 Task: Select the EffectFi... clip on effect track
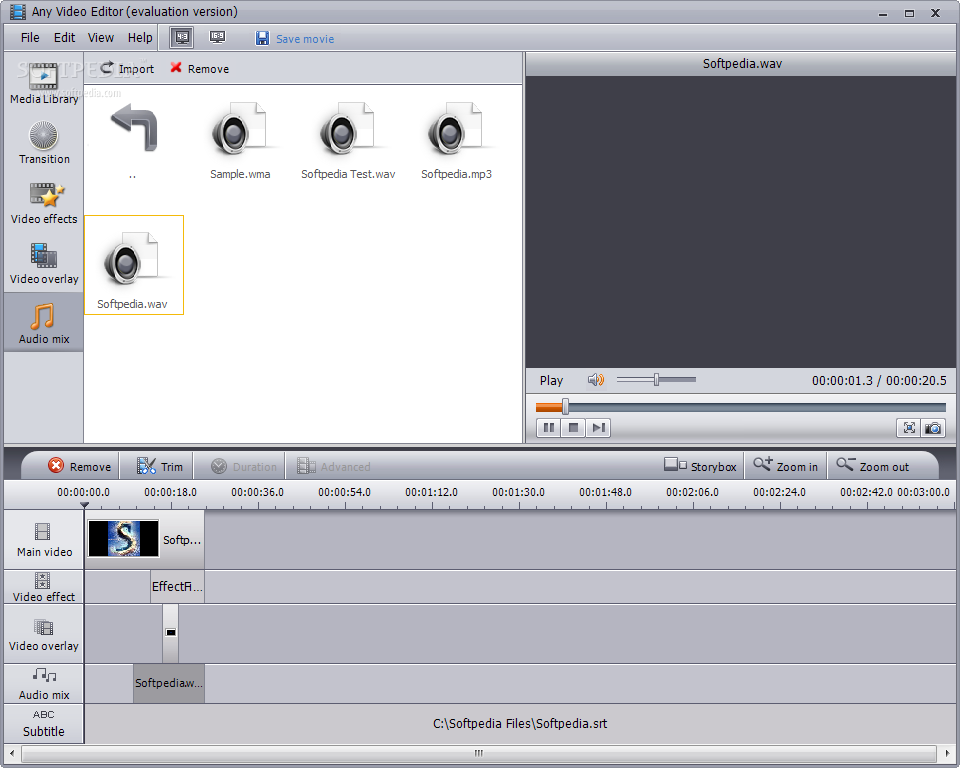point(178,587)
